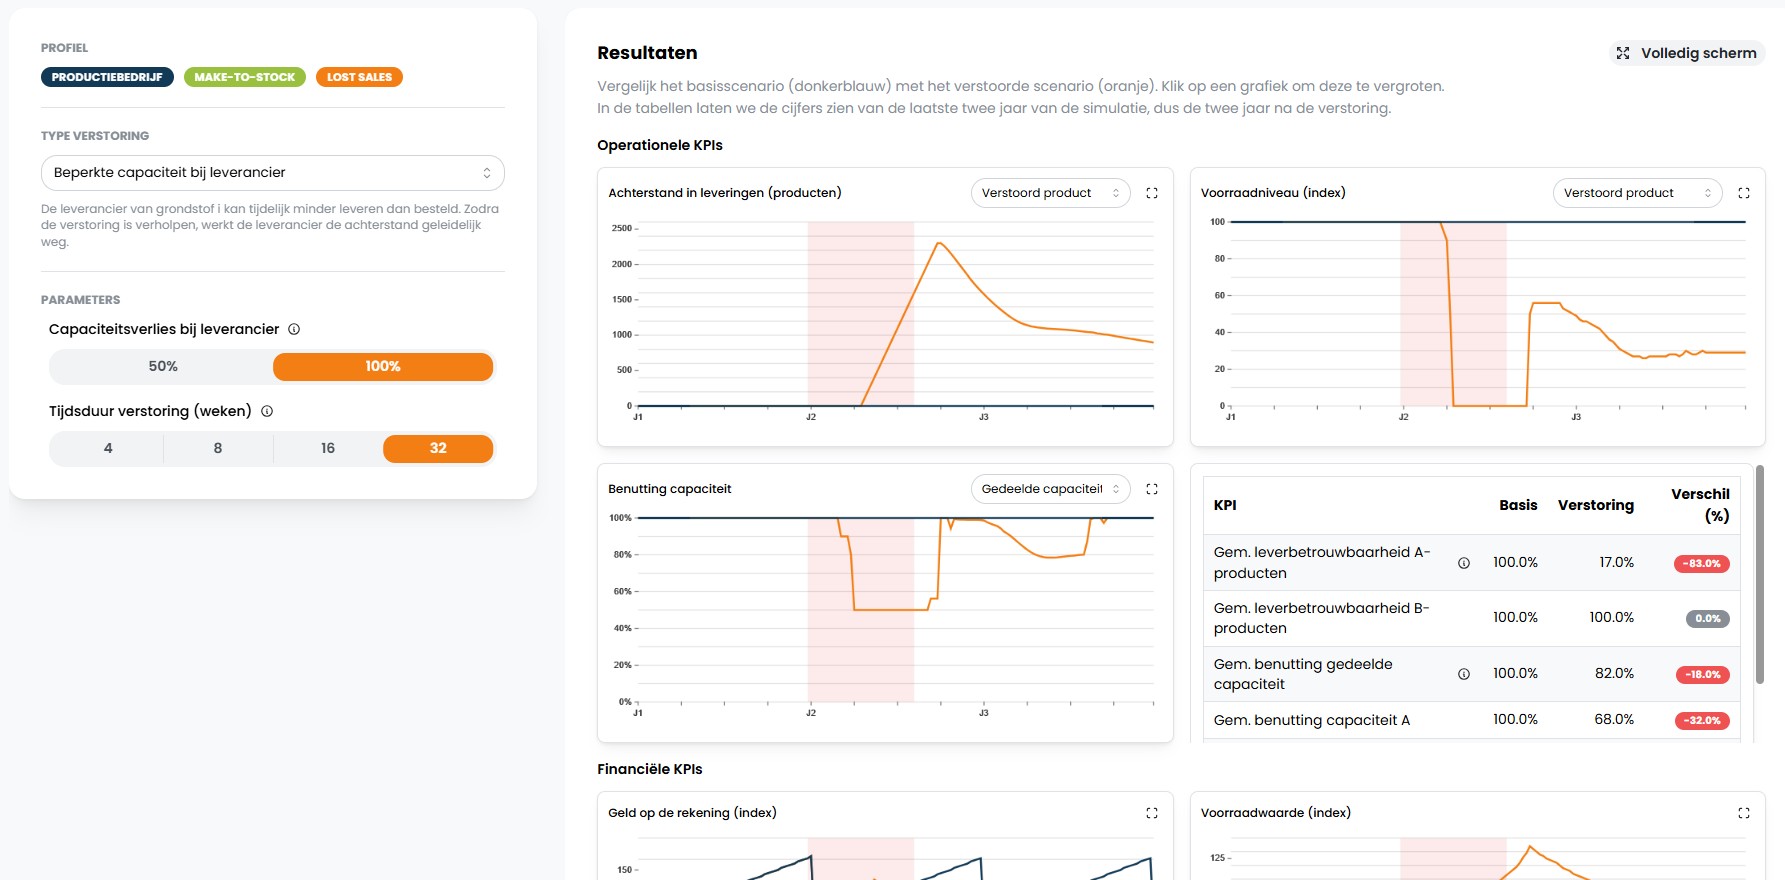This screenshot has height=880, width=1785.
Task: Select disruption duration of 8 weeks
Action: 218,448
